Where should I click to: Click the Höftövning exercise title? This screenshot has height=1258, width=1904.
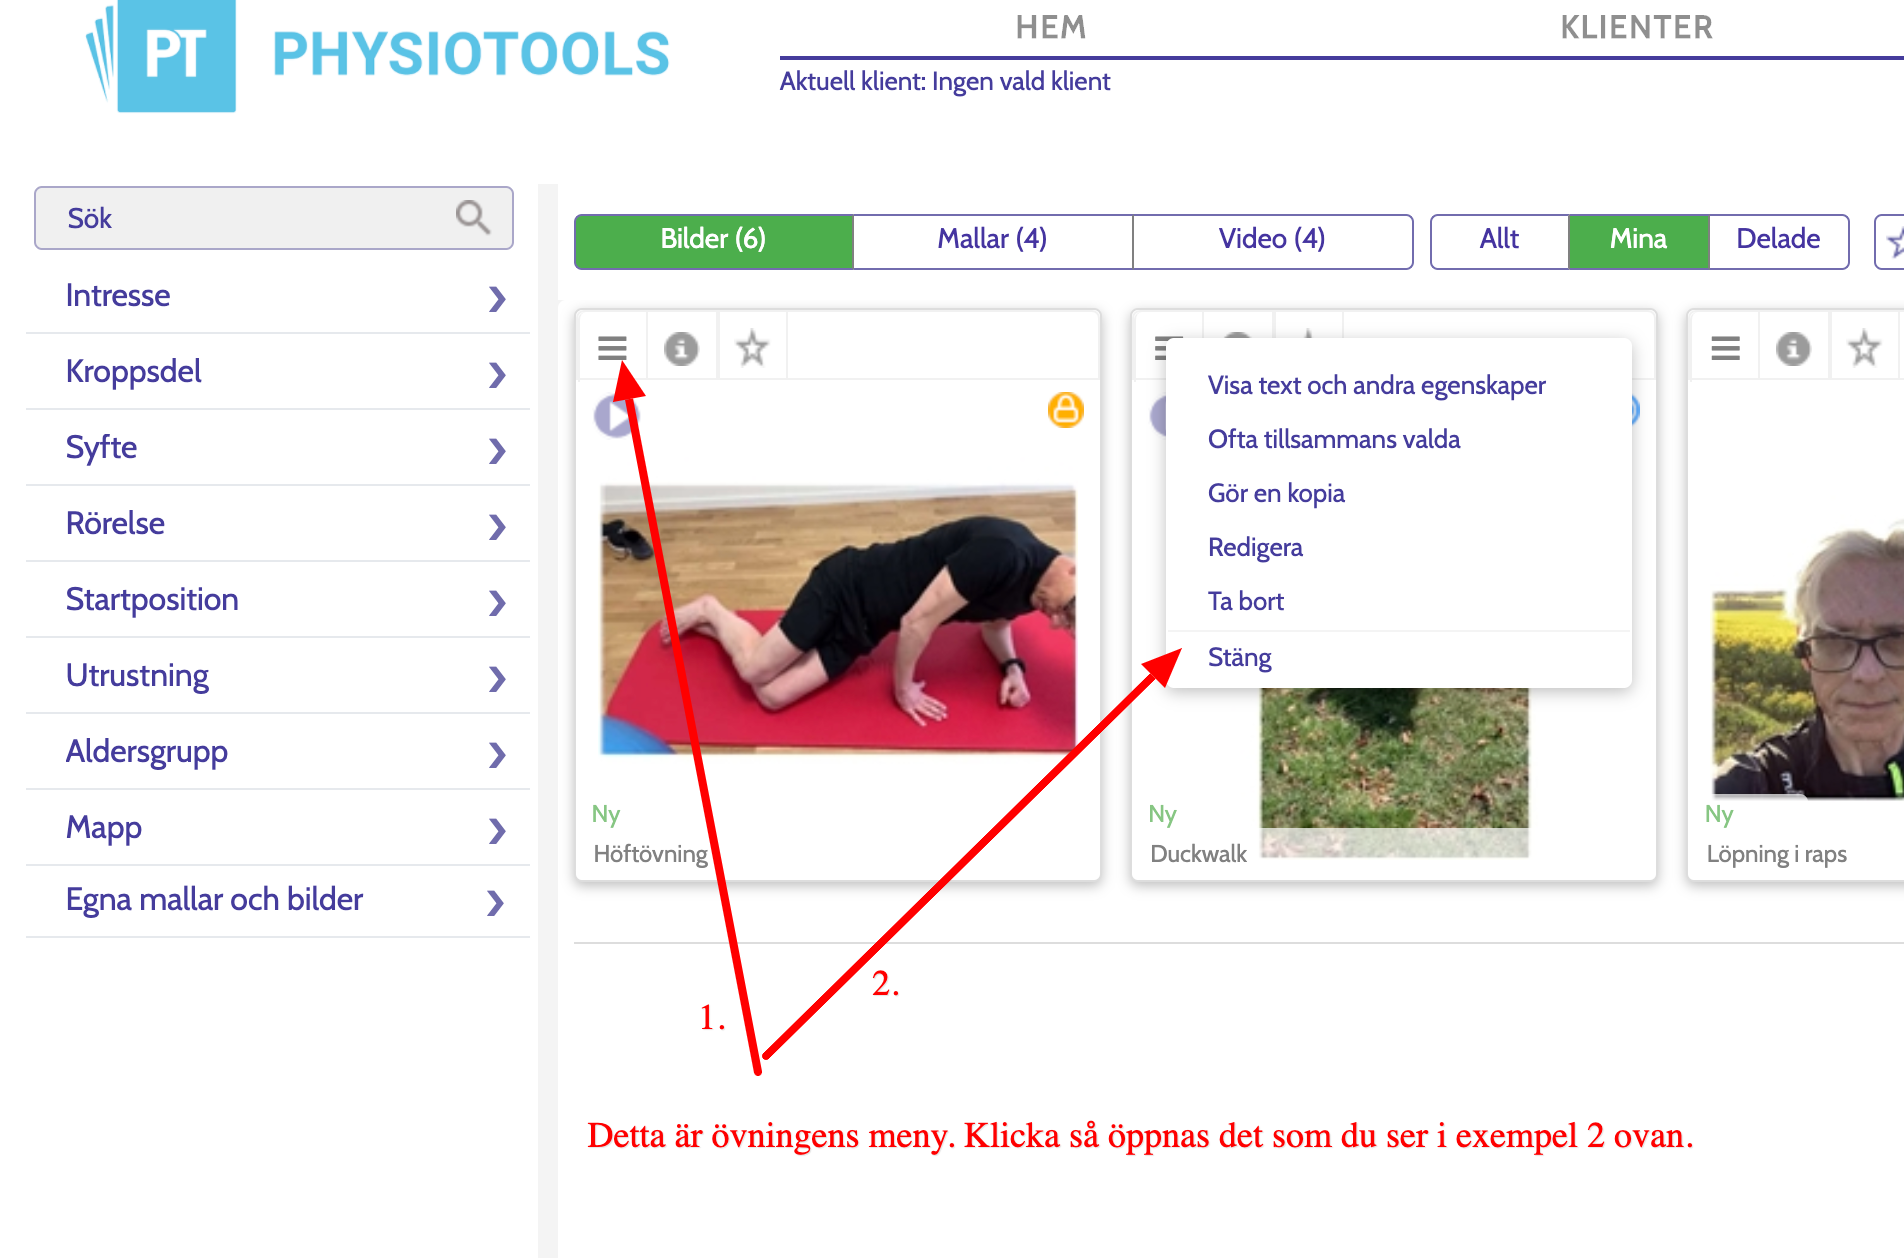[650, 854]
